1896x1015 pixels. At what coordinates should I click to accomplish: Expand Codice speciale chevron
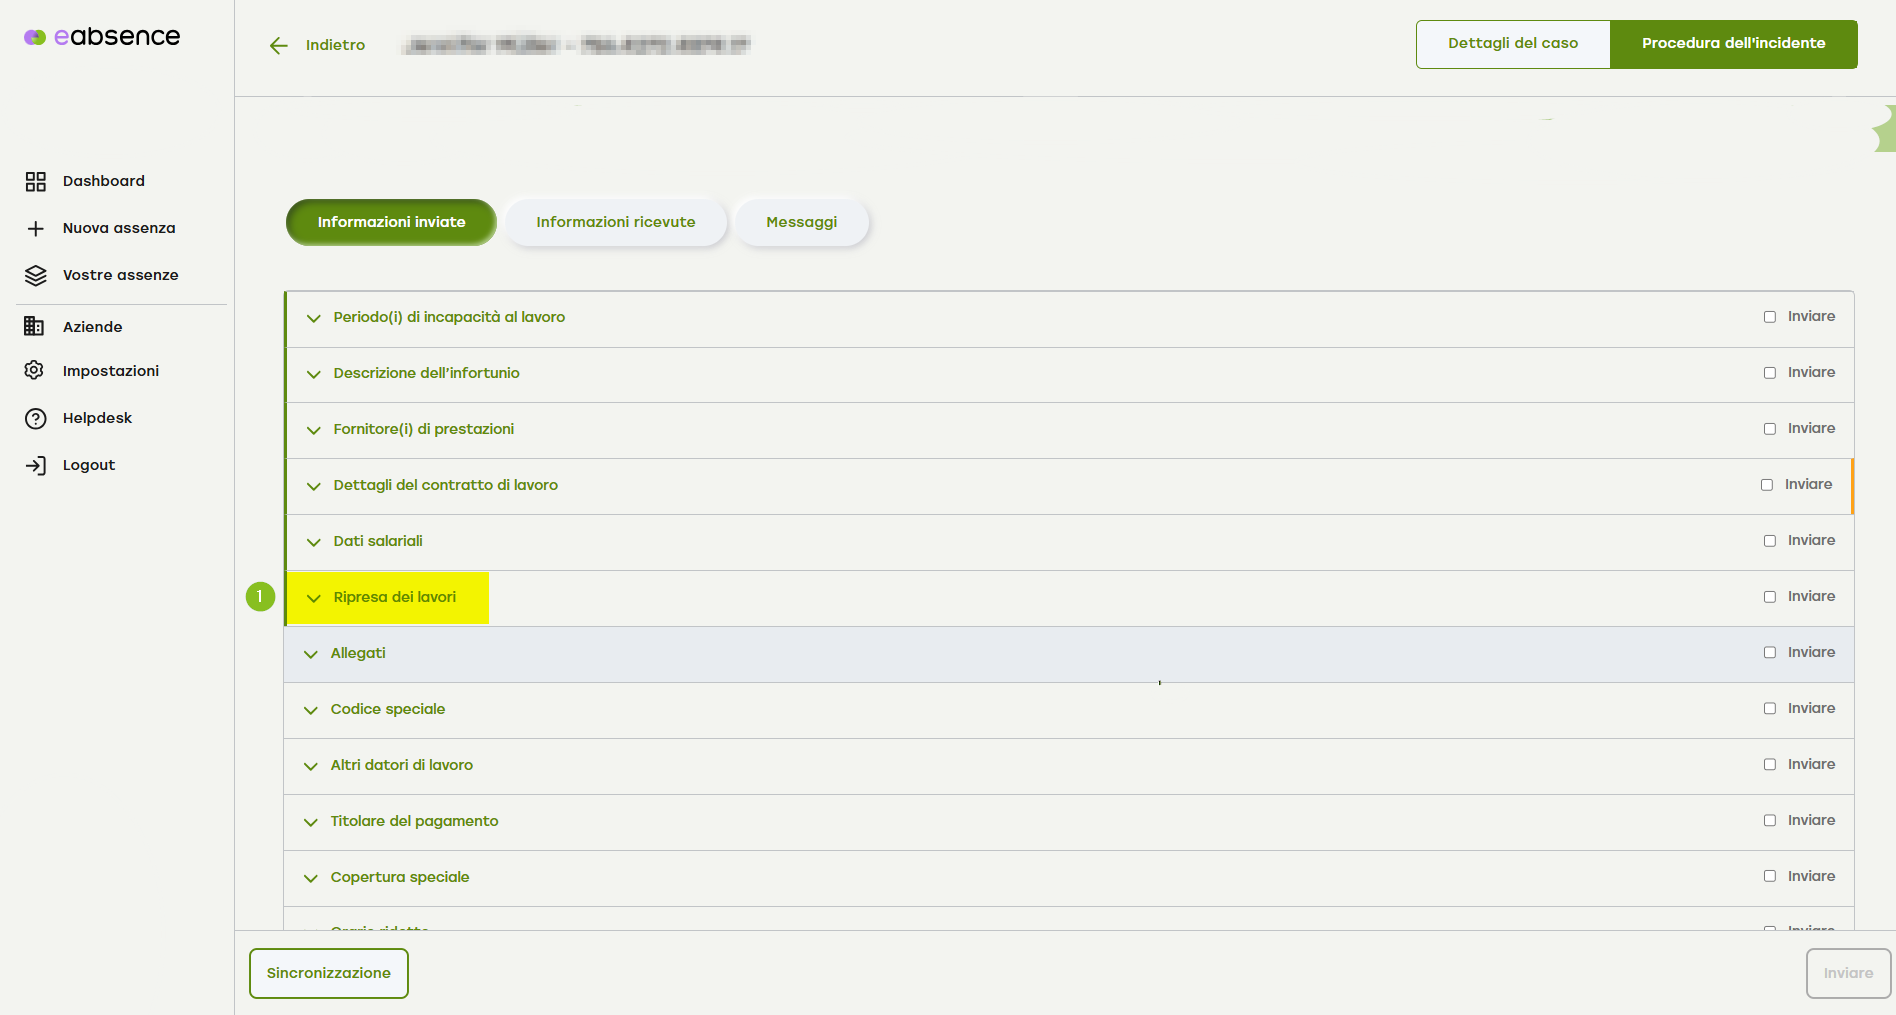311,710
